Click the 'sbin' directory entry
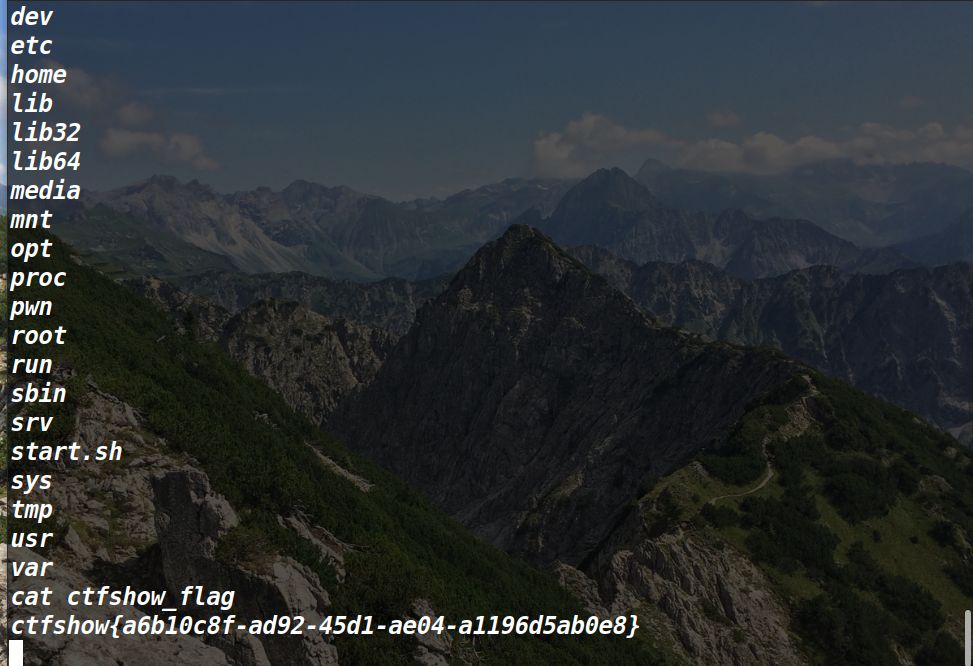Viewport: 973px width, 666px height. coord(38,394)
